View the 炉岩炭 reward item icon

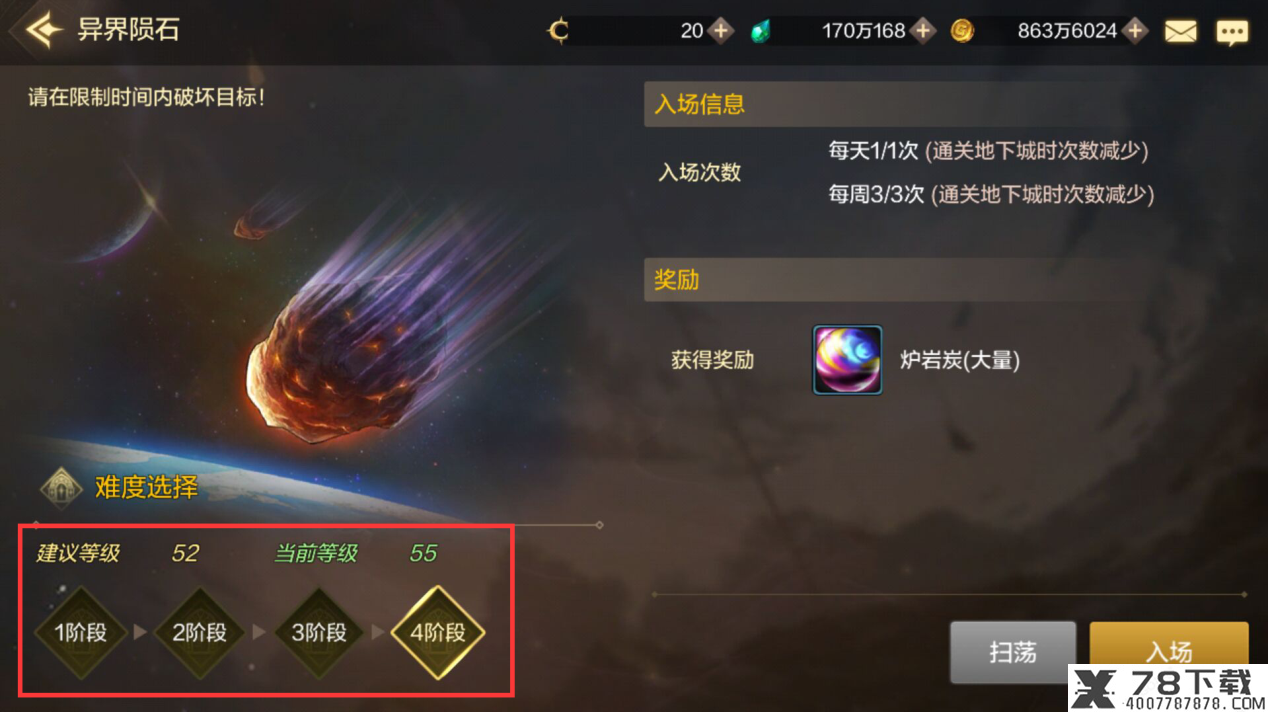tap(847, 360)
